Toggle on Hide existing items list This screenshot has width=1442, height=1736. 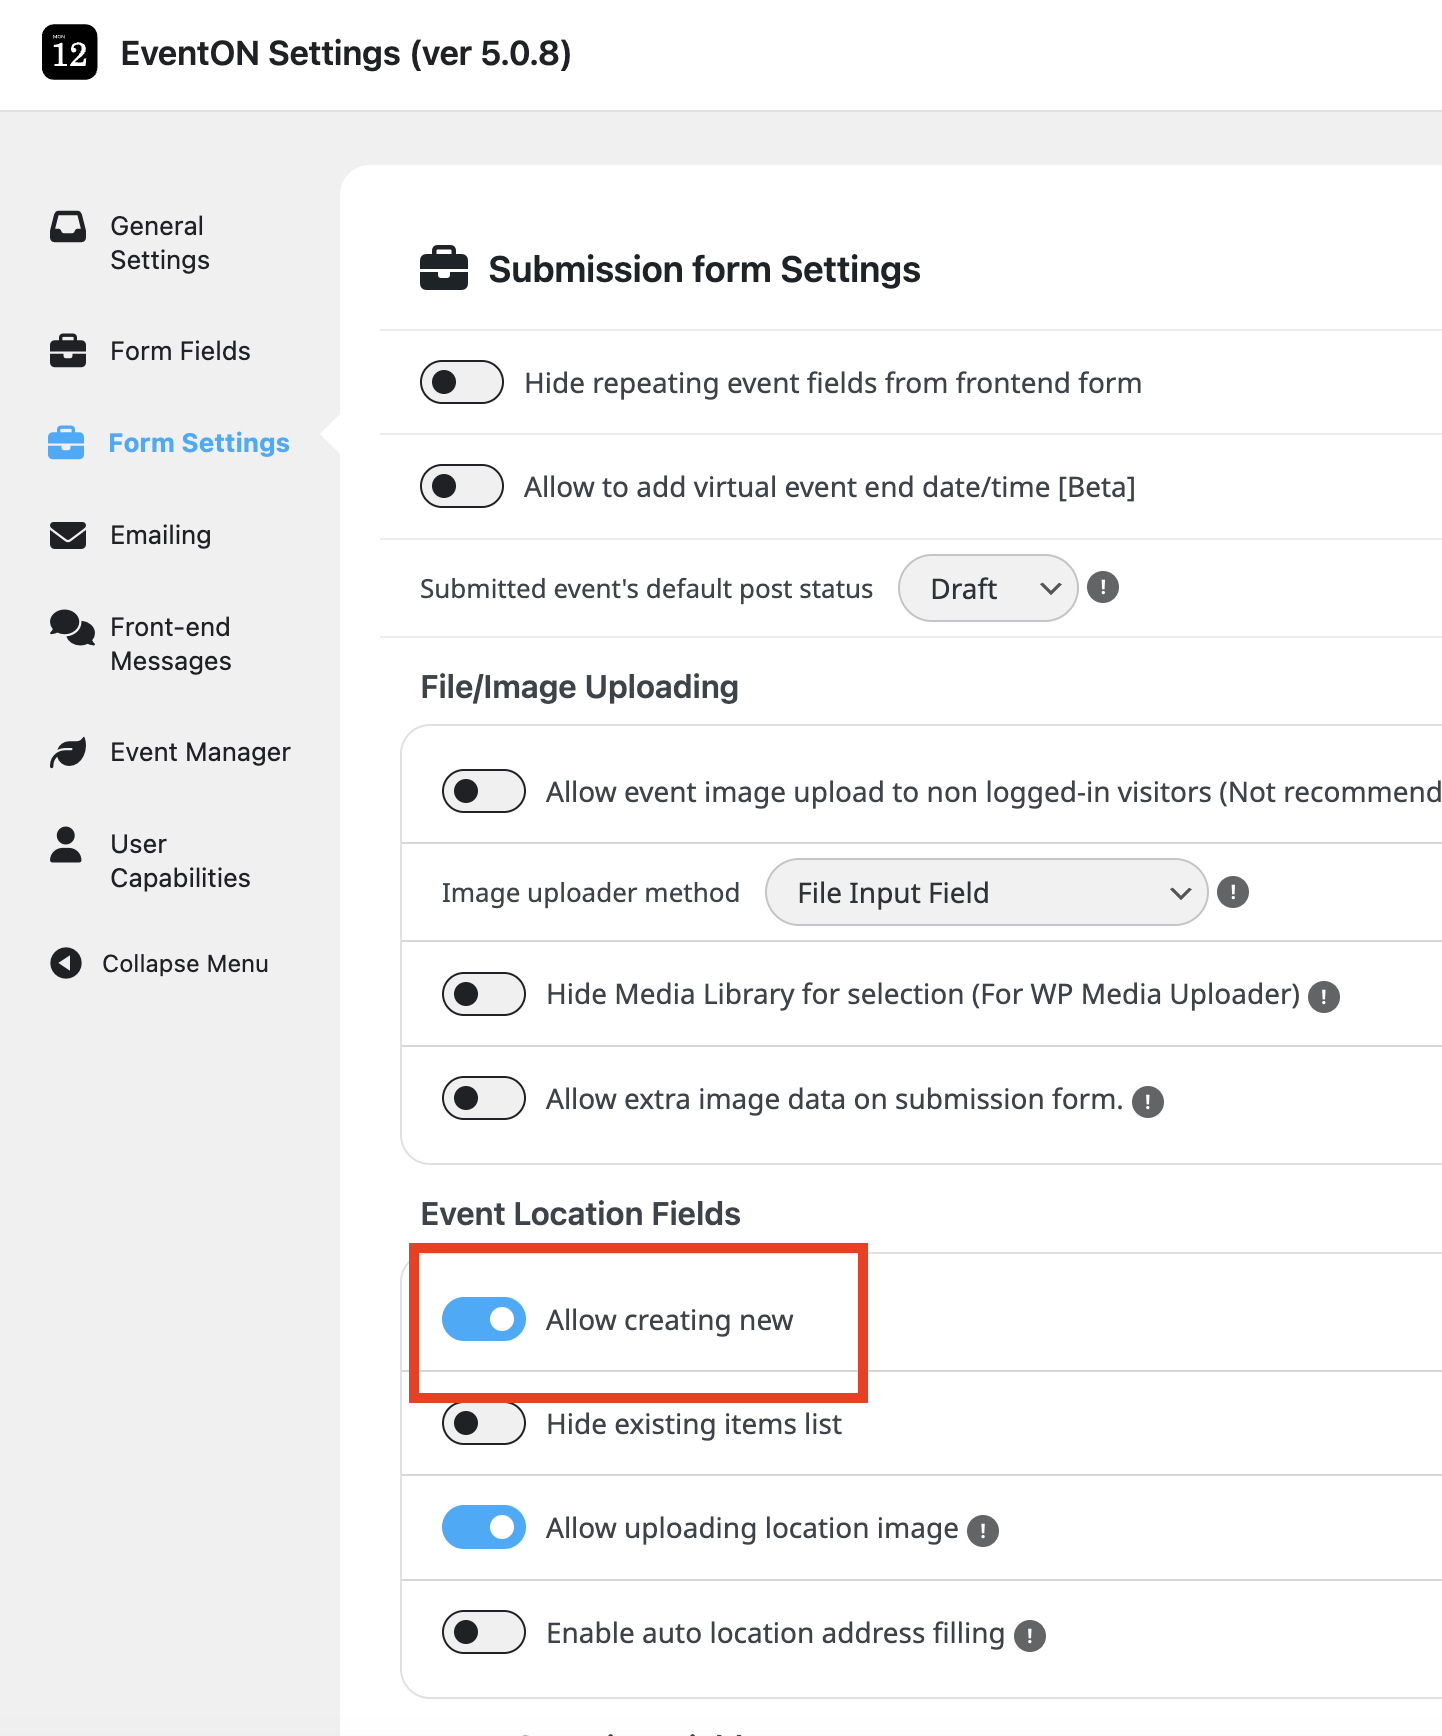[x=484, y=1423]
